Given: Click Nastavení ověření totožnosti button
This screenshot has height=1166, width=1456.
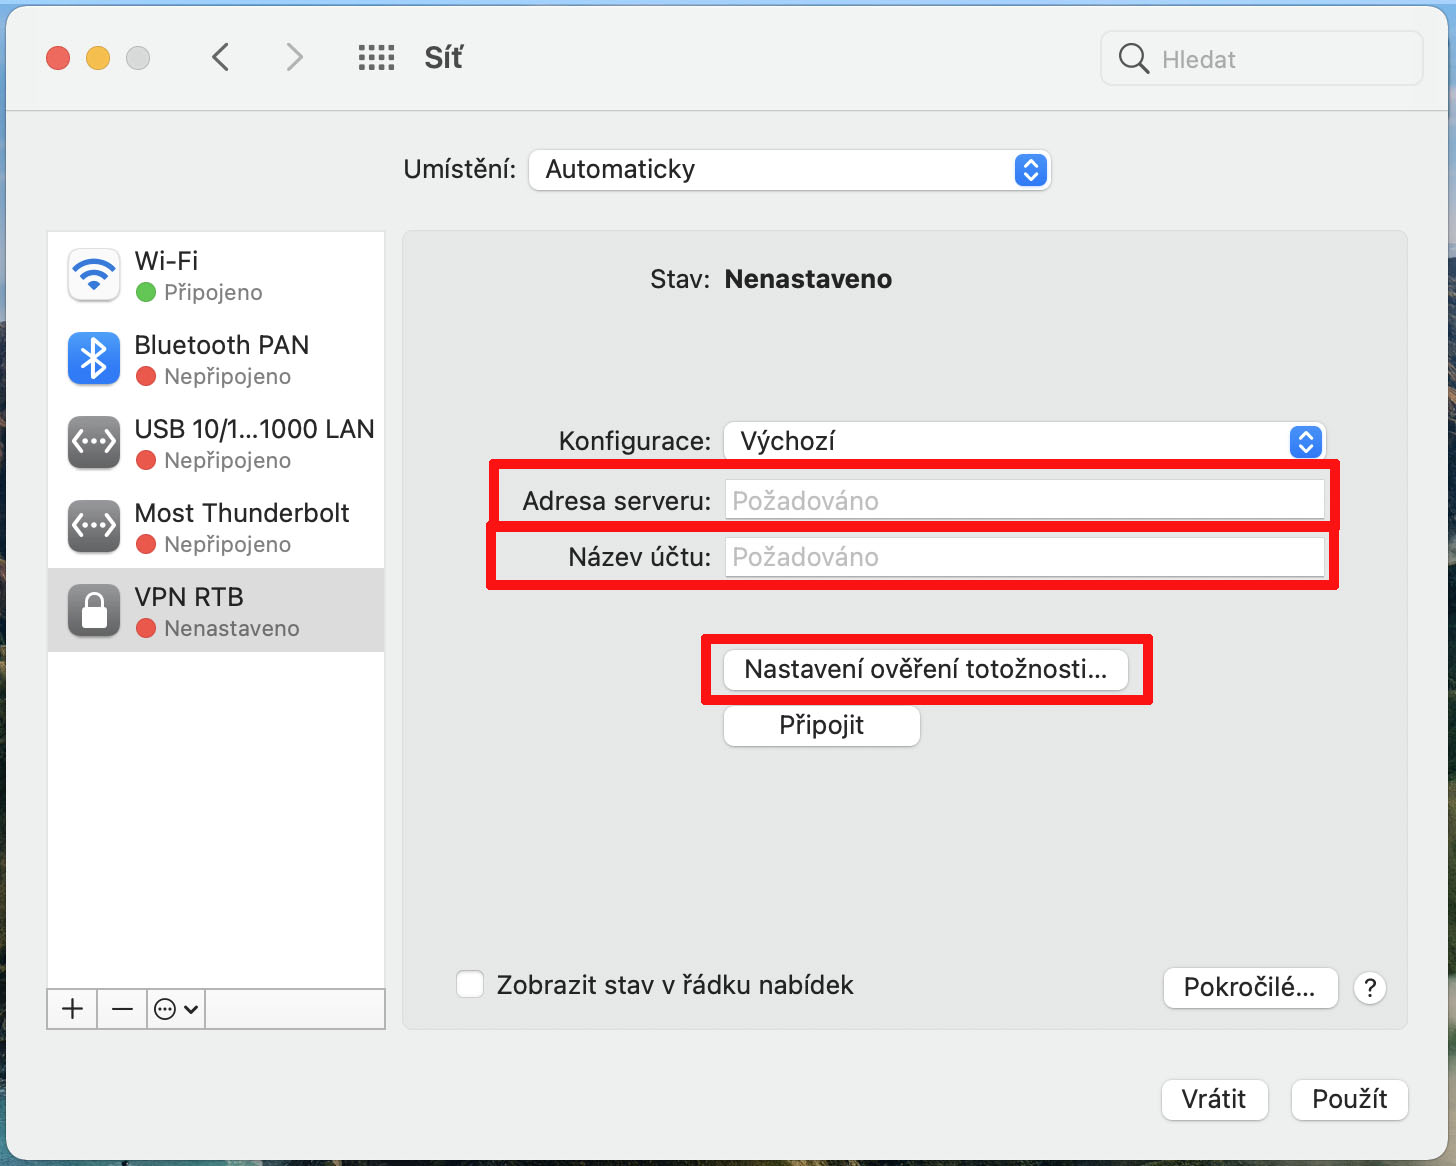Looking at the screenshot, I should coord(925,669).
